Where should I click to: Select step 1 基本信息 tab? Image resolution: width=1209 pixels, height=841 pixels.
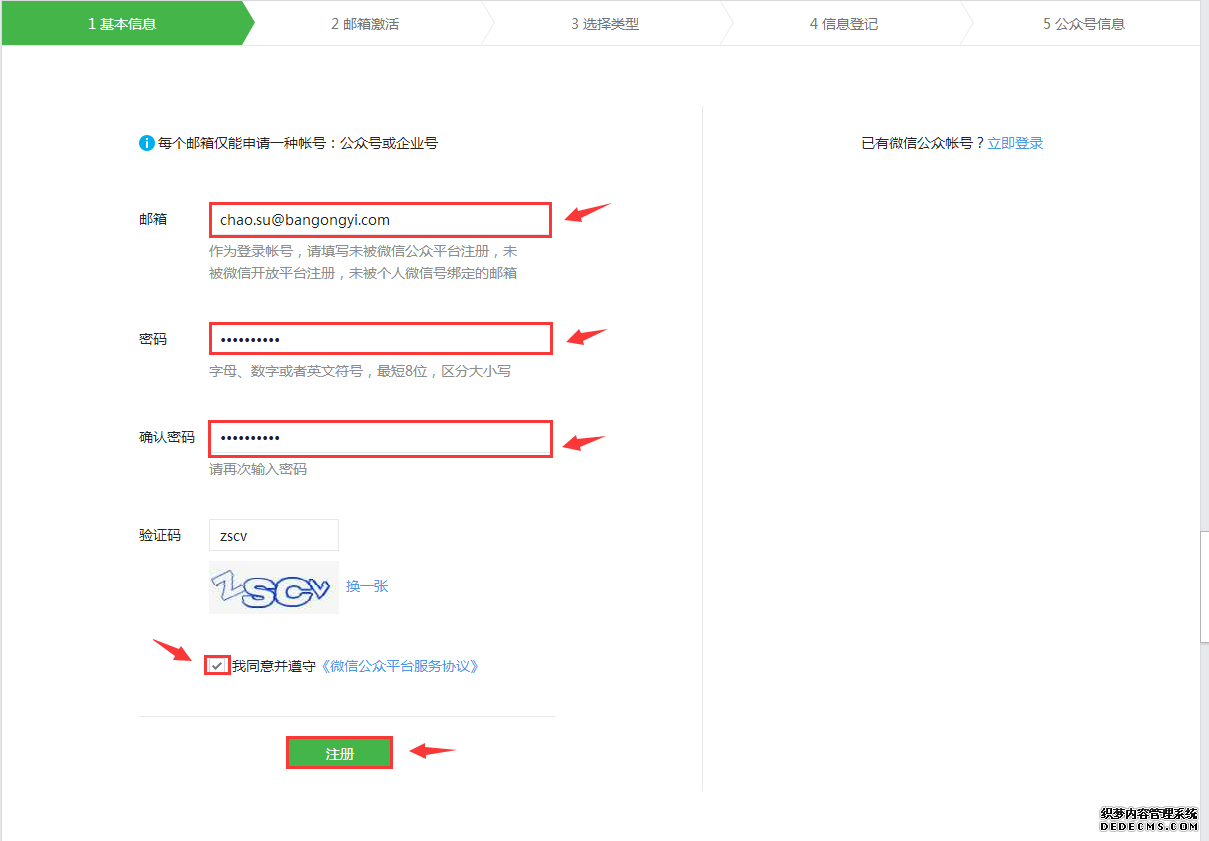click(x=122, y=23)
